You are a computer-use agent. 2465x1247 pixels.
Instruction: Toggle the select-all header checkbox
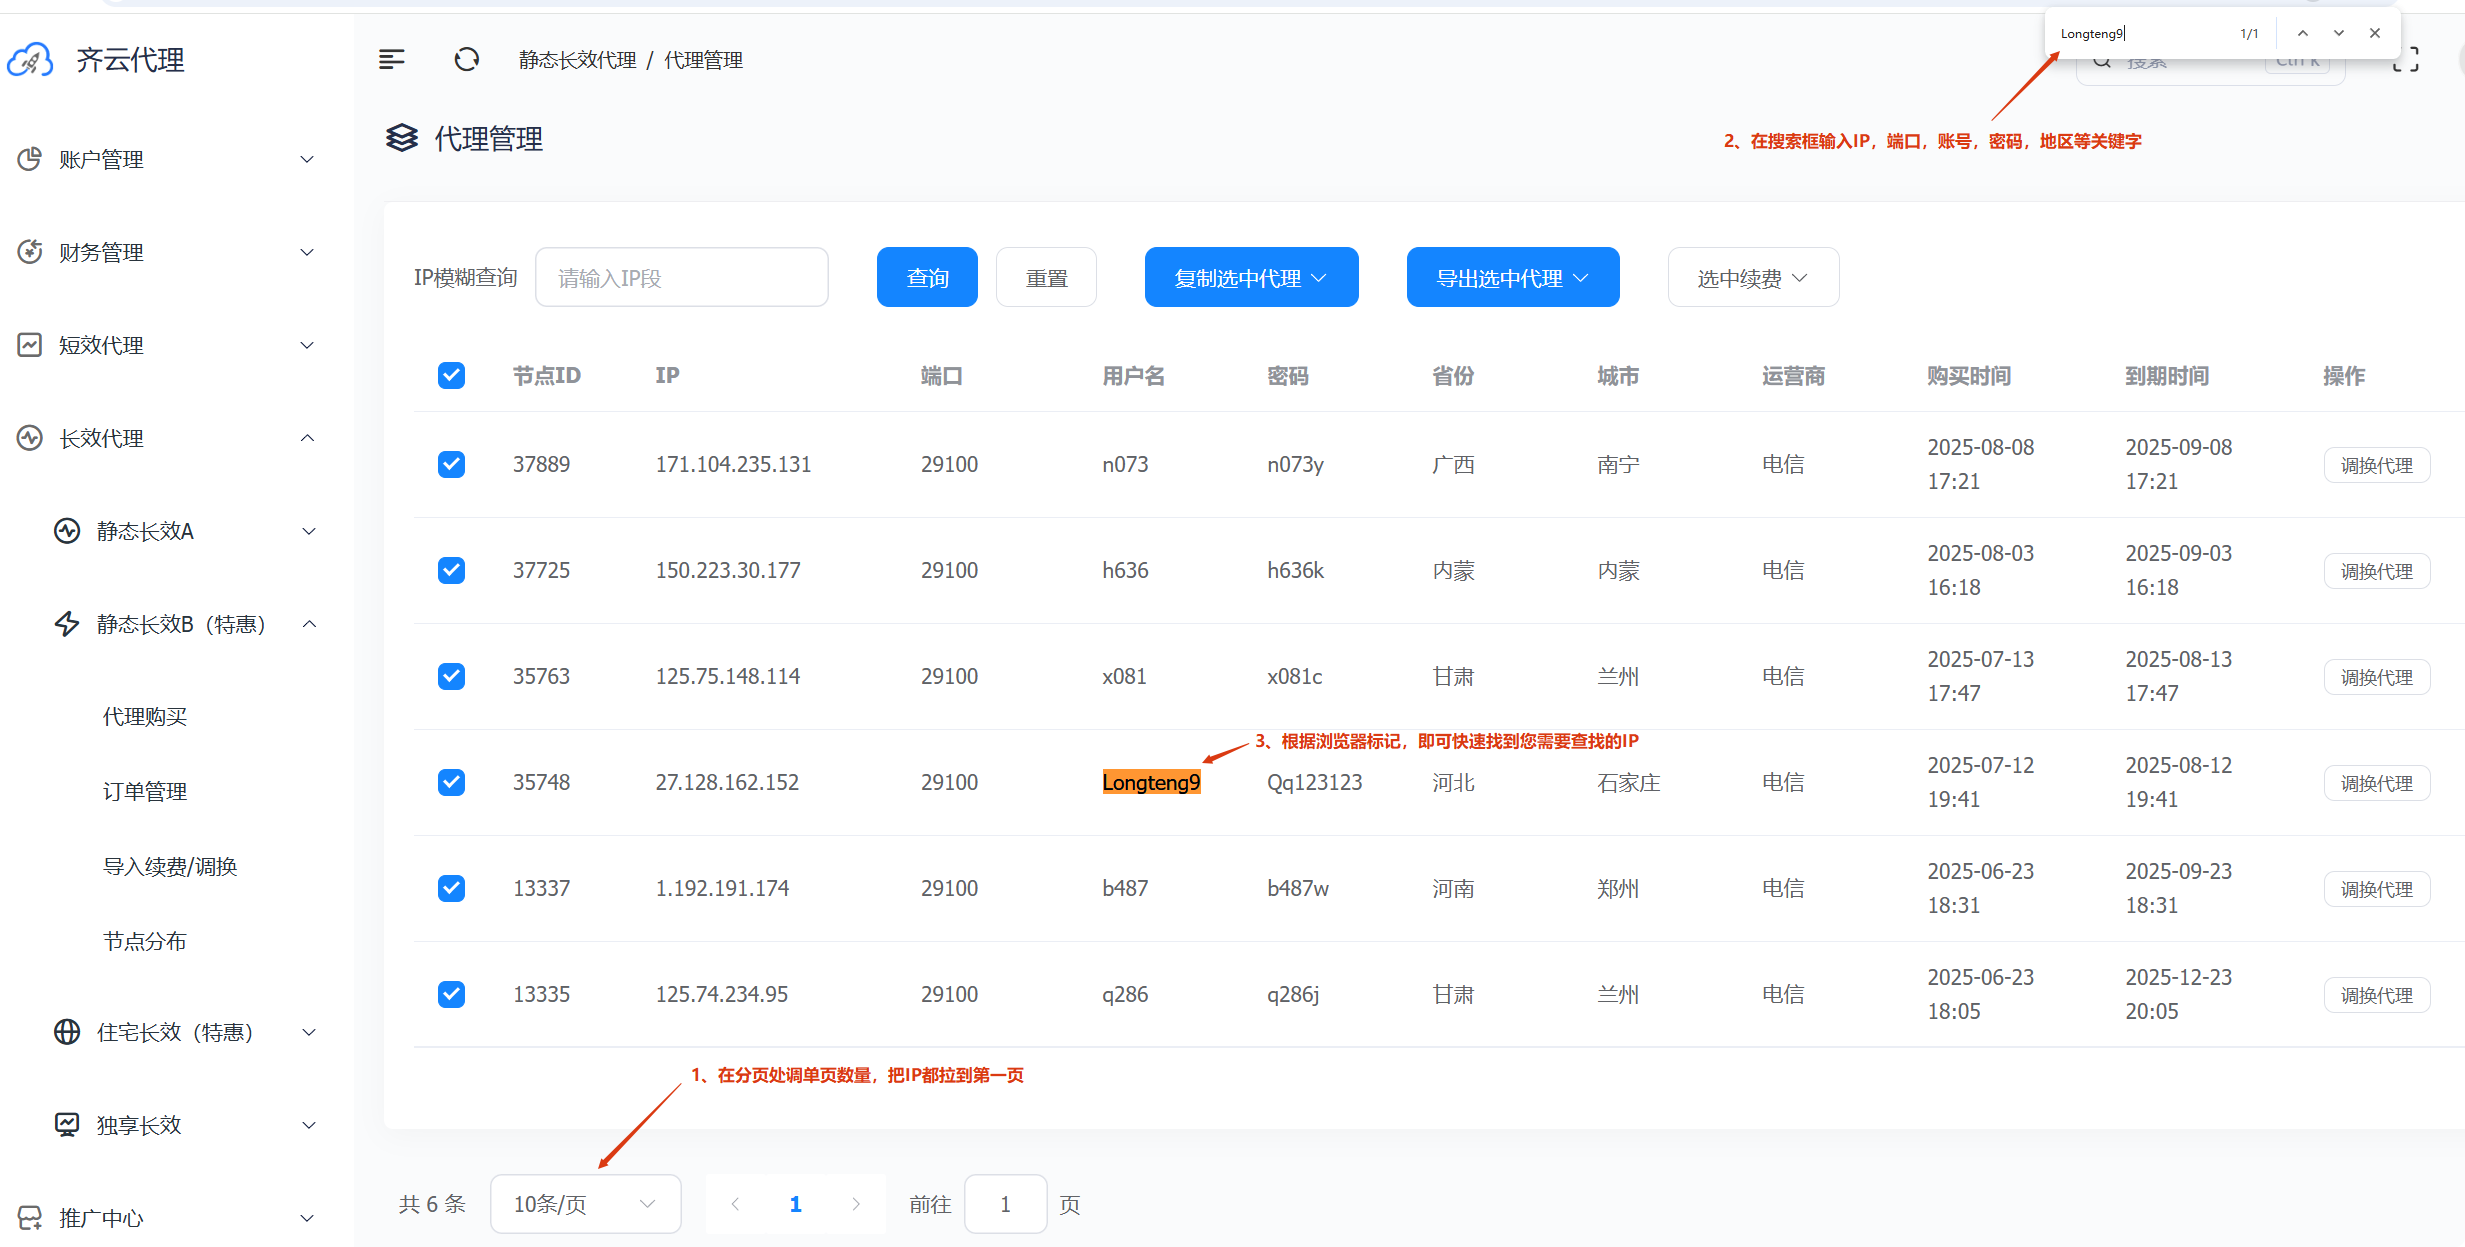point(451,376)
